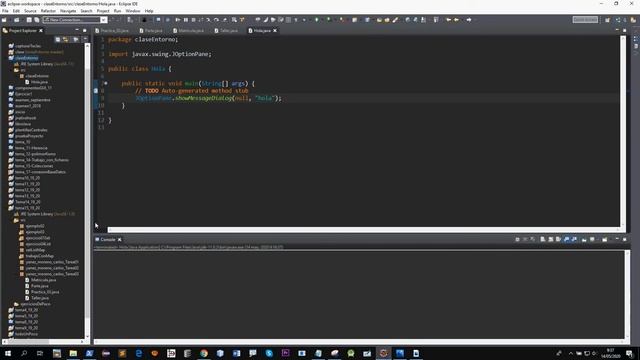This screenshot has height=360, width=640.
Task: Open the Refactor menu
Action: coord(48,11)
